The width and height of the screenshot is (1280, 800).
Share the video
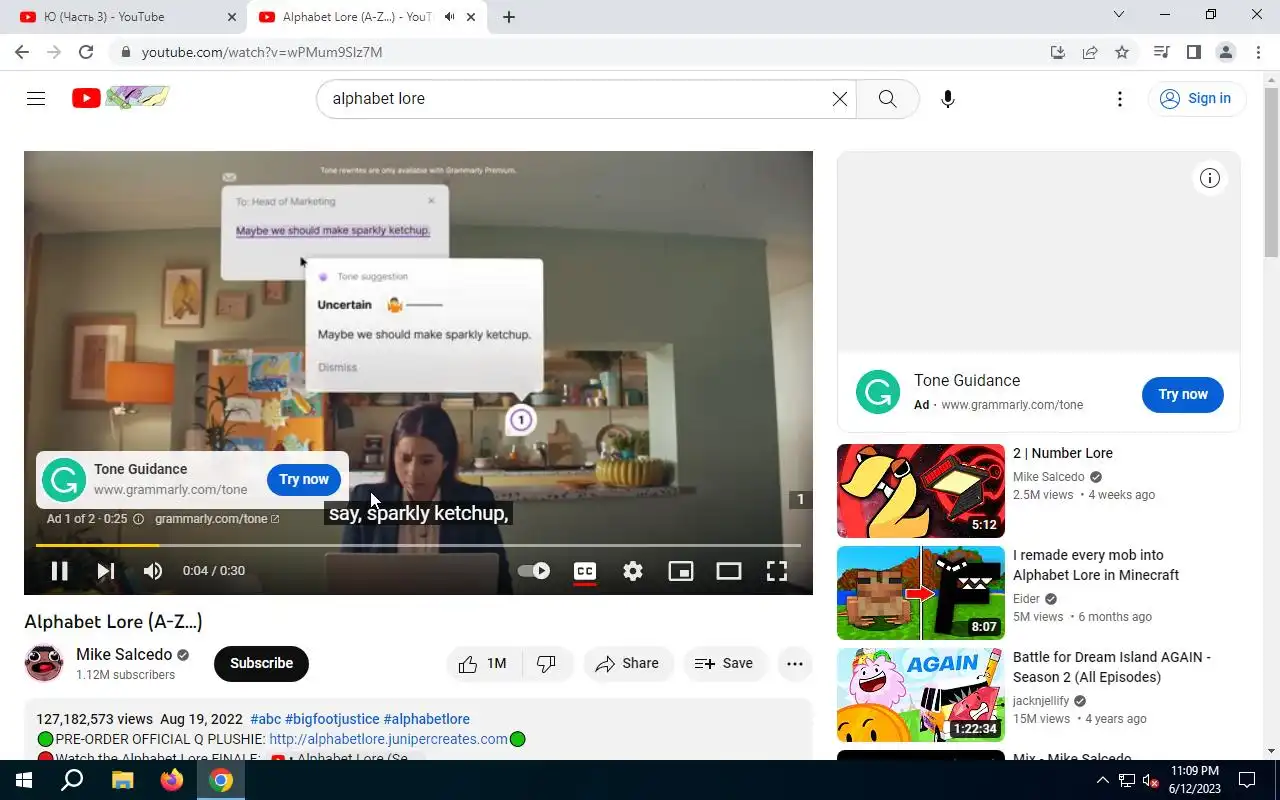627,663
